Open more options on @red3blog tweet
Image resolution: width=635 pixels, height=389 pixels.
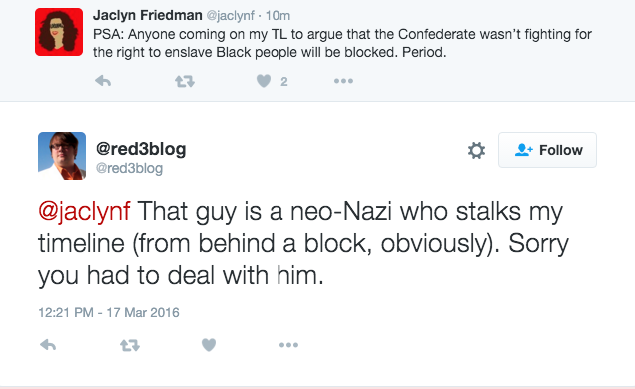coord(288,345)
